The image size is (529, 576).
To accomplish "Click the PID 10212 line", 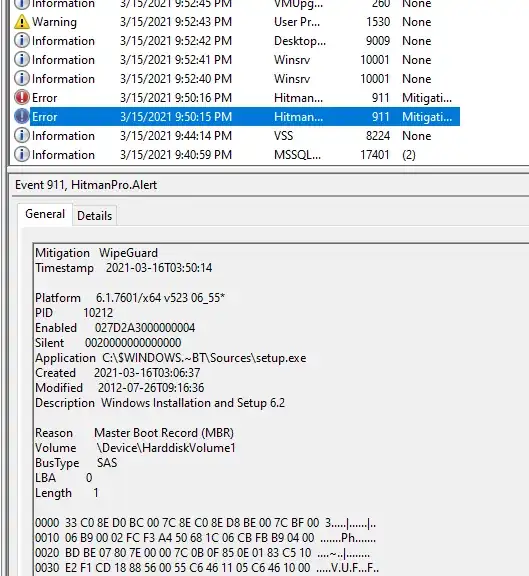I will (74, 313).
